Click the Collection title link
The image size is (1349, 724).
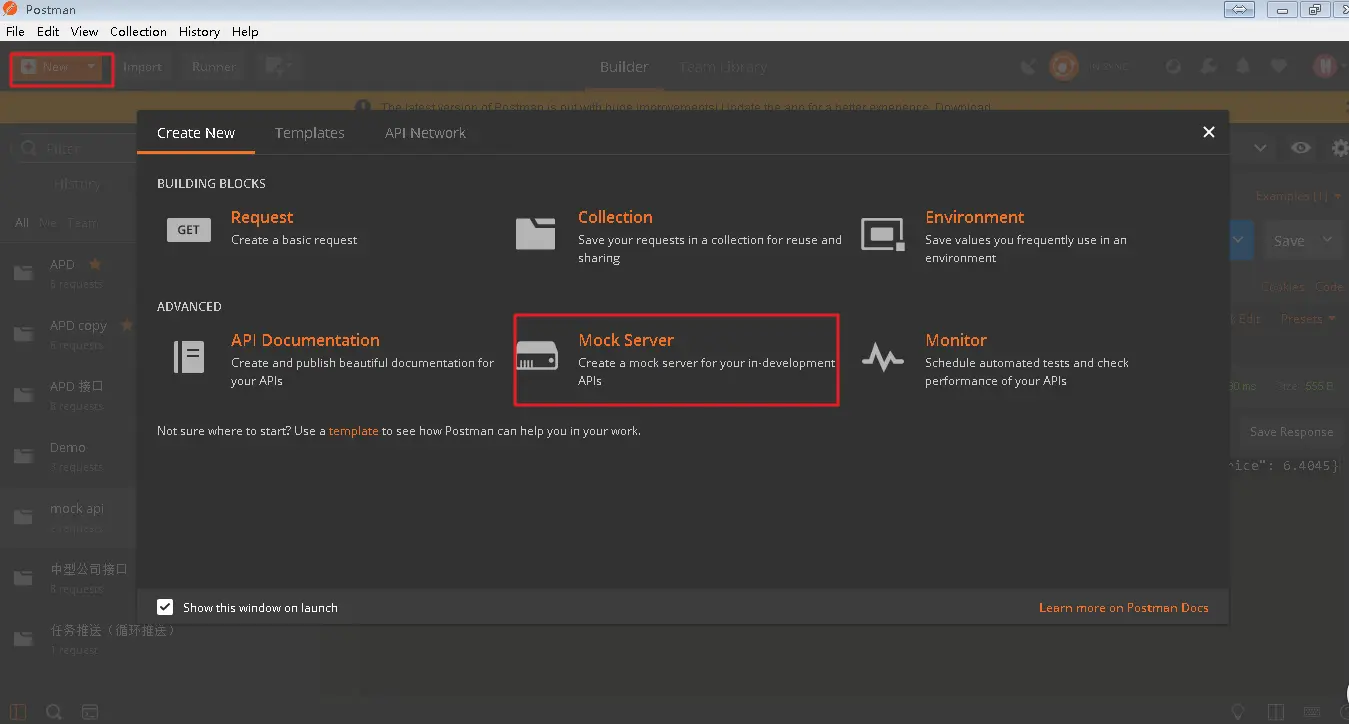click(x=615, y=217)
